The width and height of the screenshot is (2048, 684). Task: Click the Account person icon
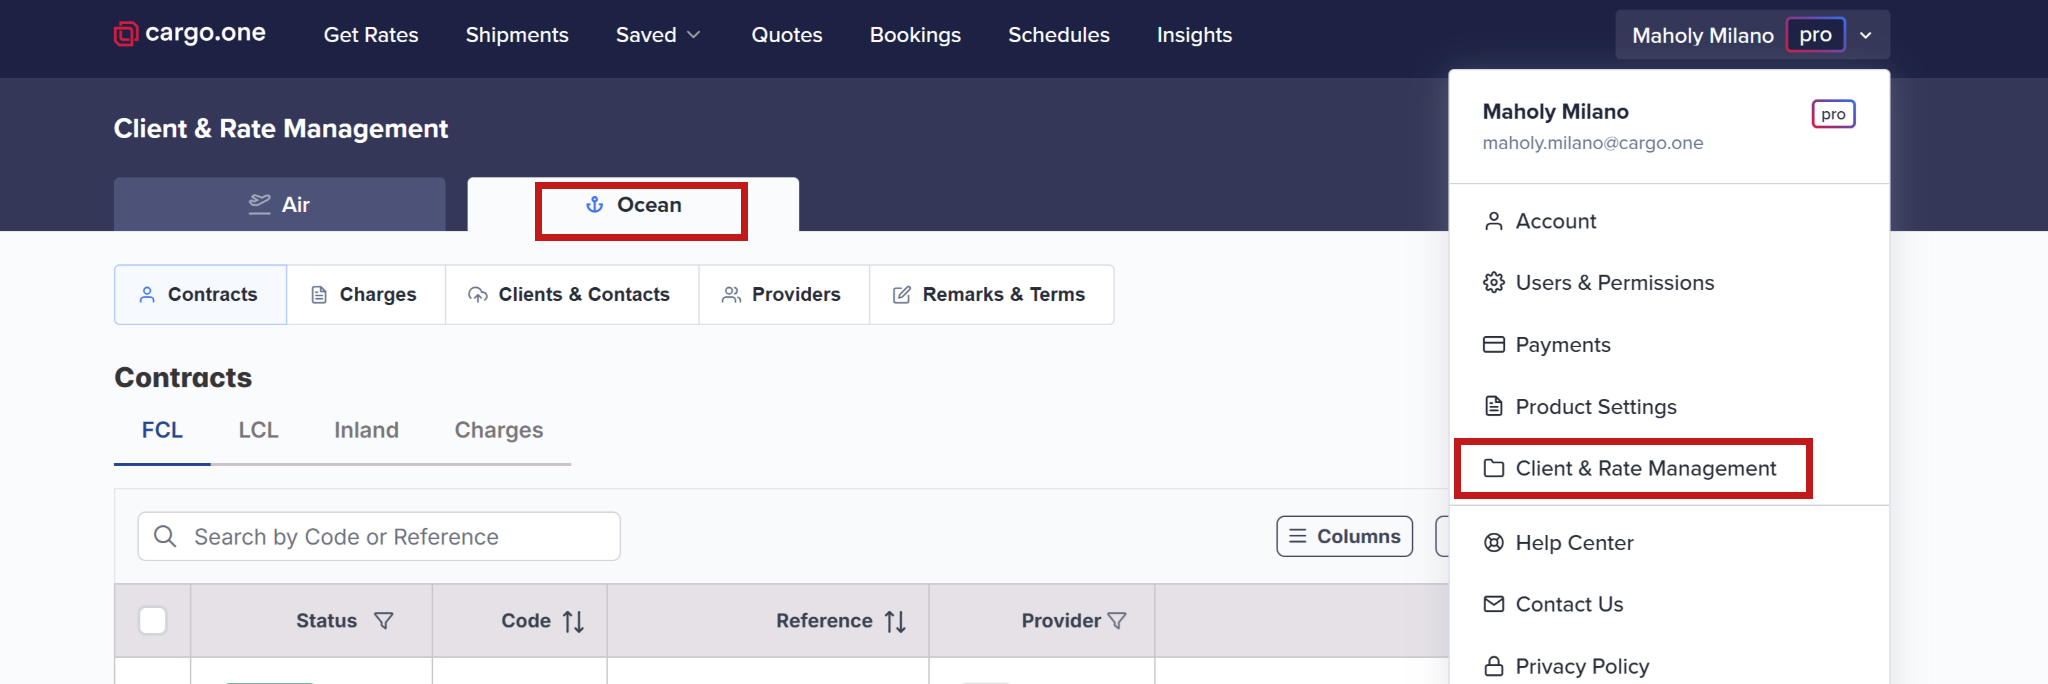point(1494,221)
